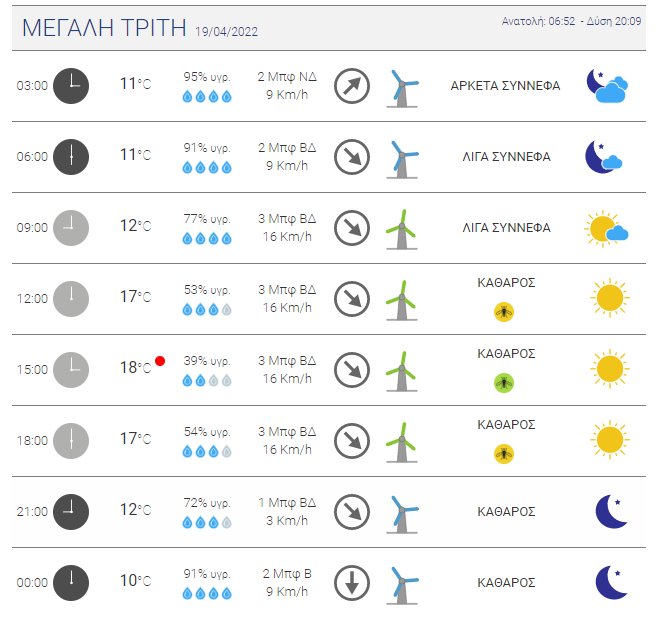Click the green mosquito icon at 15:00
The image size is (662, 617).
[x=504, y=383]
